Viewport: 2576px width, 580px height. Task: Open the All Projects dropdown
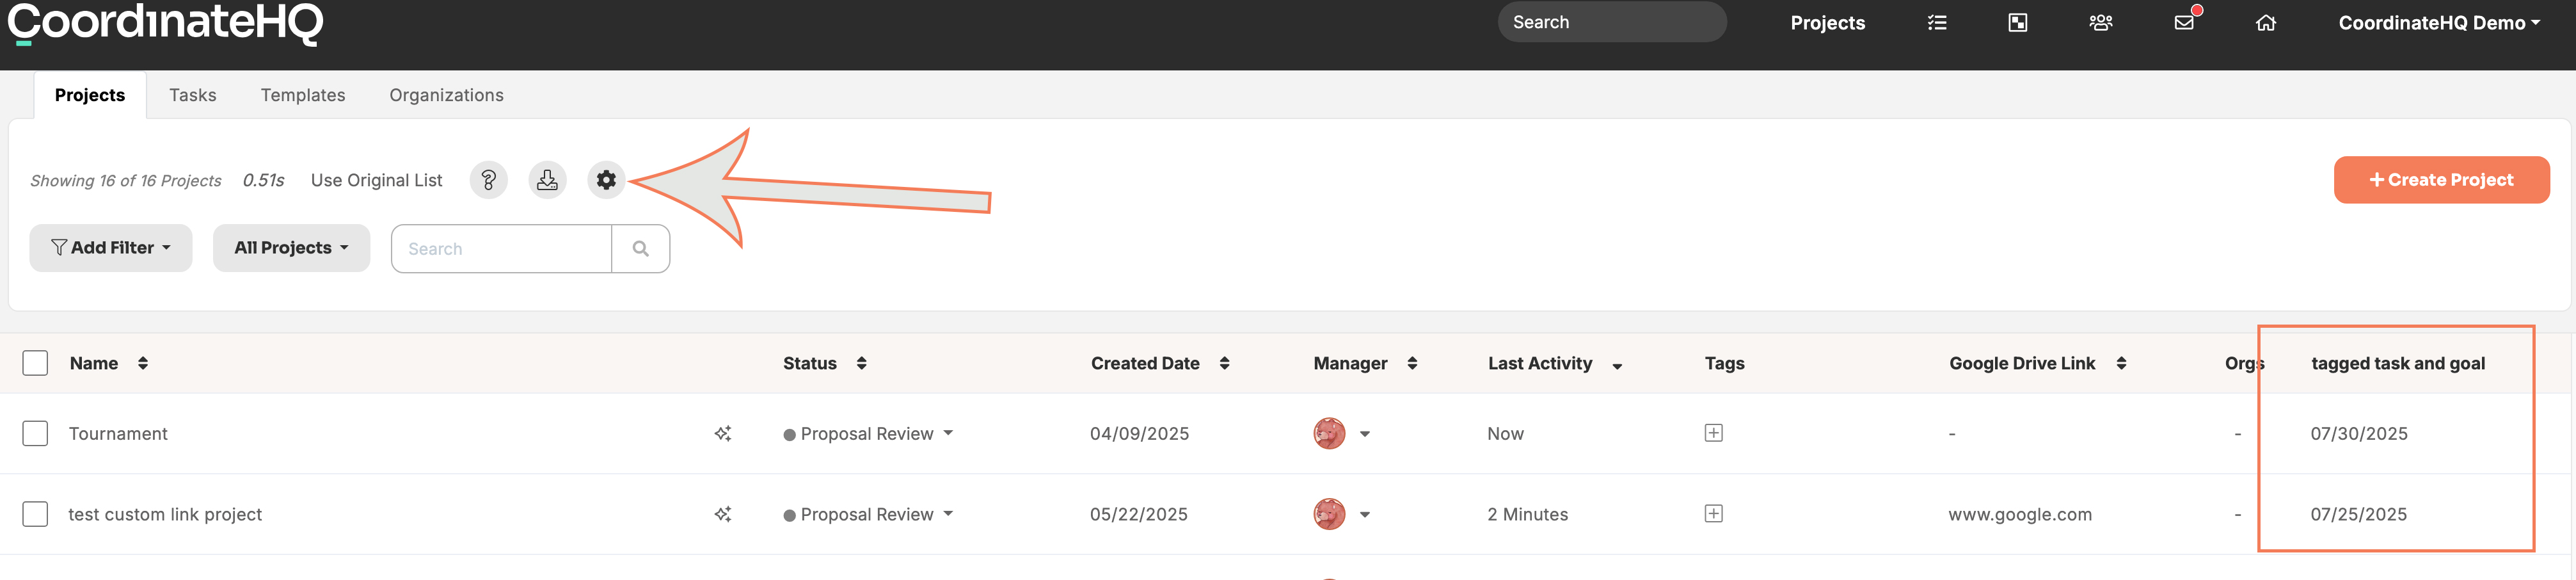point(291,248)
